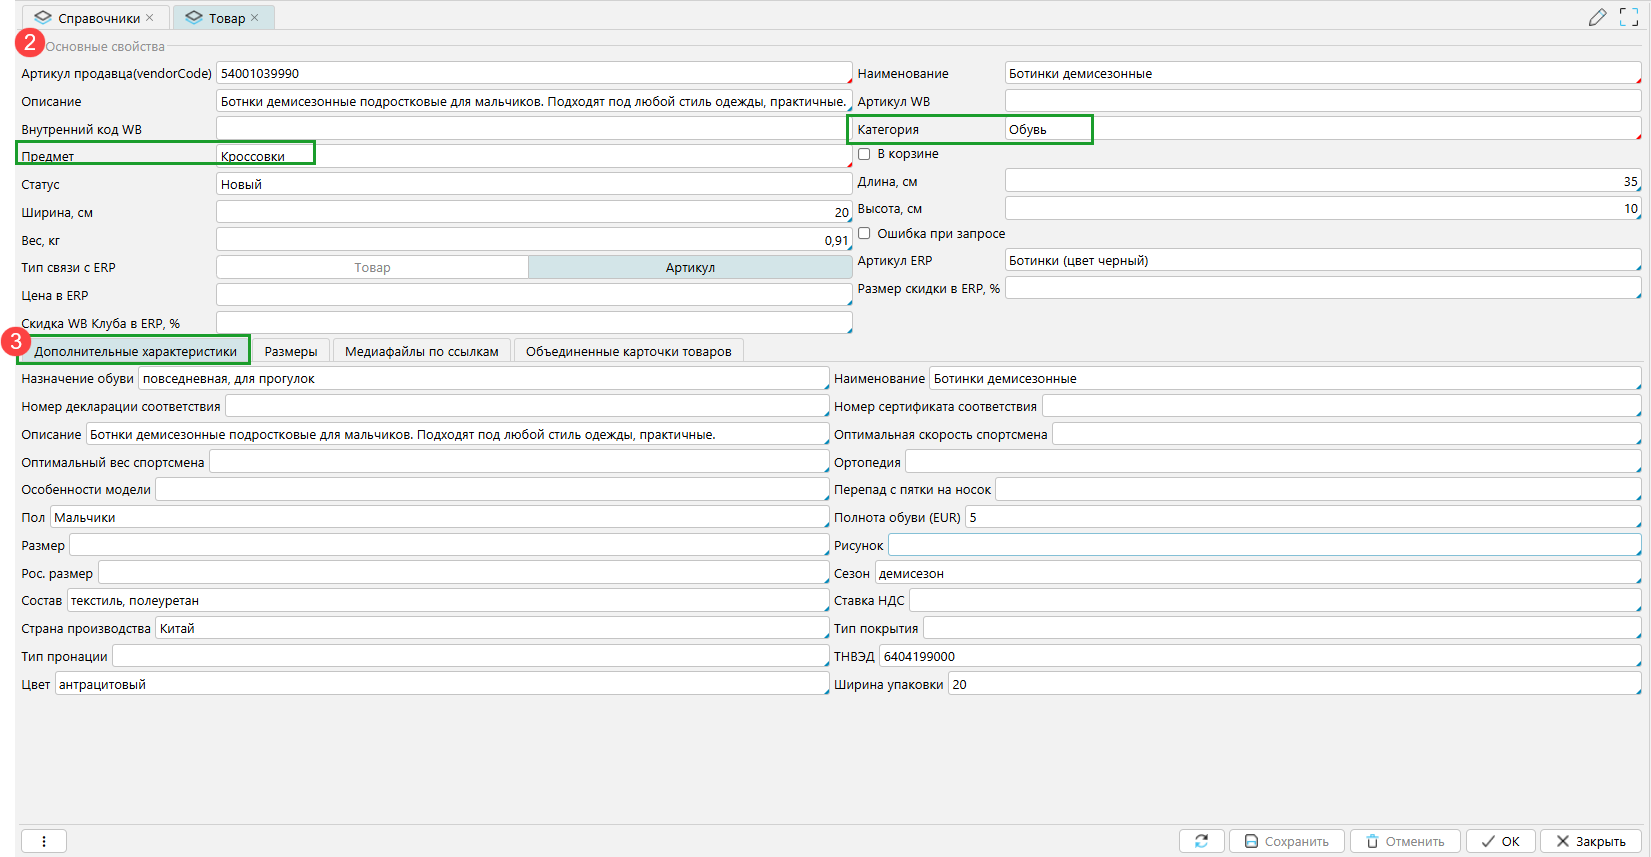
Task: Click the Закрыть button
Action: point(1590,841)
